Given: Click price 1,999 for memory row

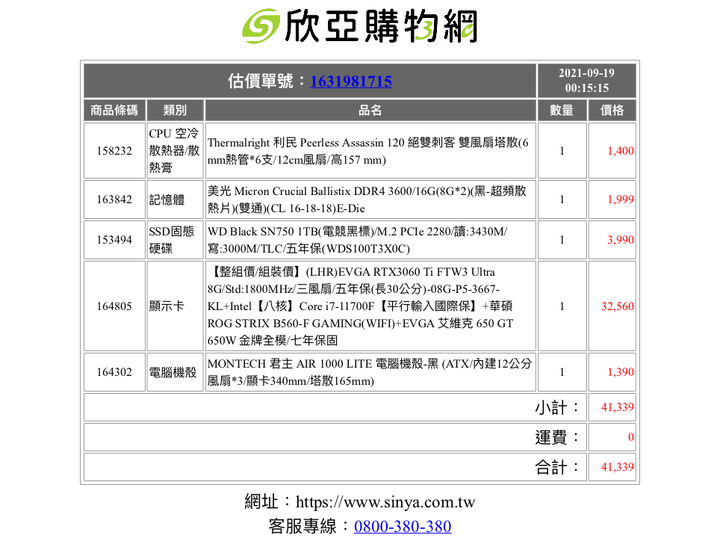Looking at the screenshot, I should pyautogui.click(x=620, y=199).
